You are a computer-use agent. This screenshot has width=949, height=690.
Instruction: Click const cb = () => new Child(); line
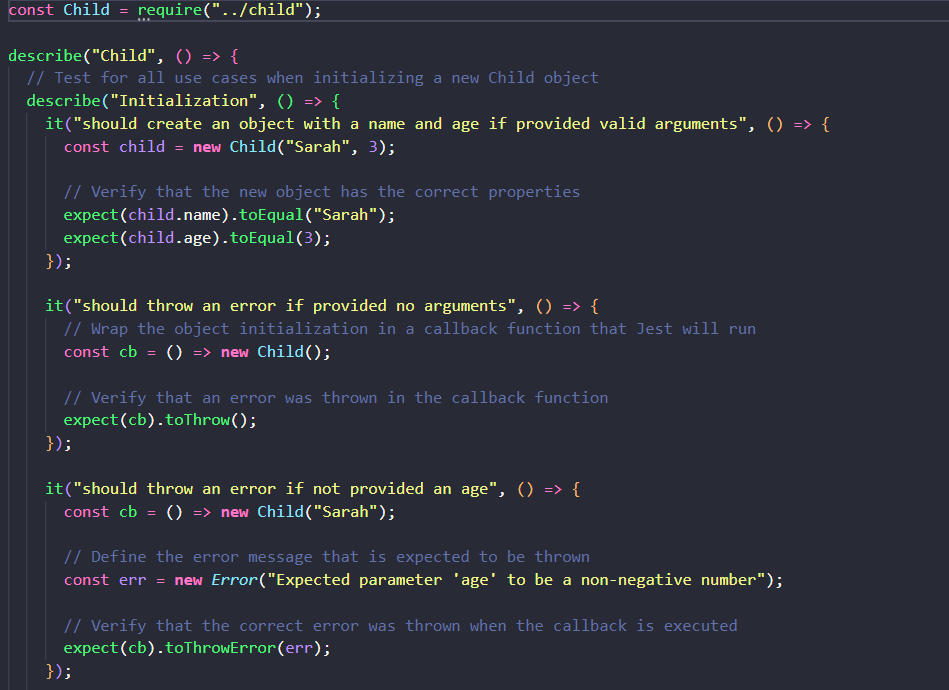click(x=197, y=352)
